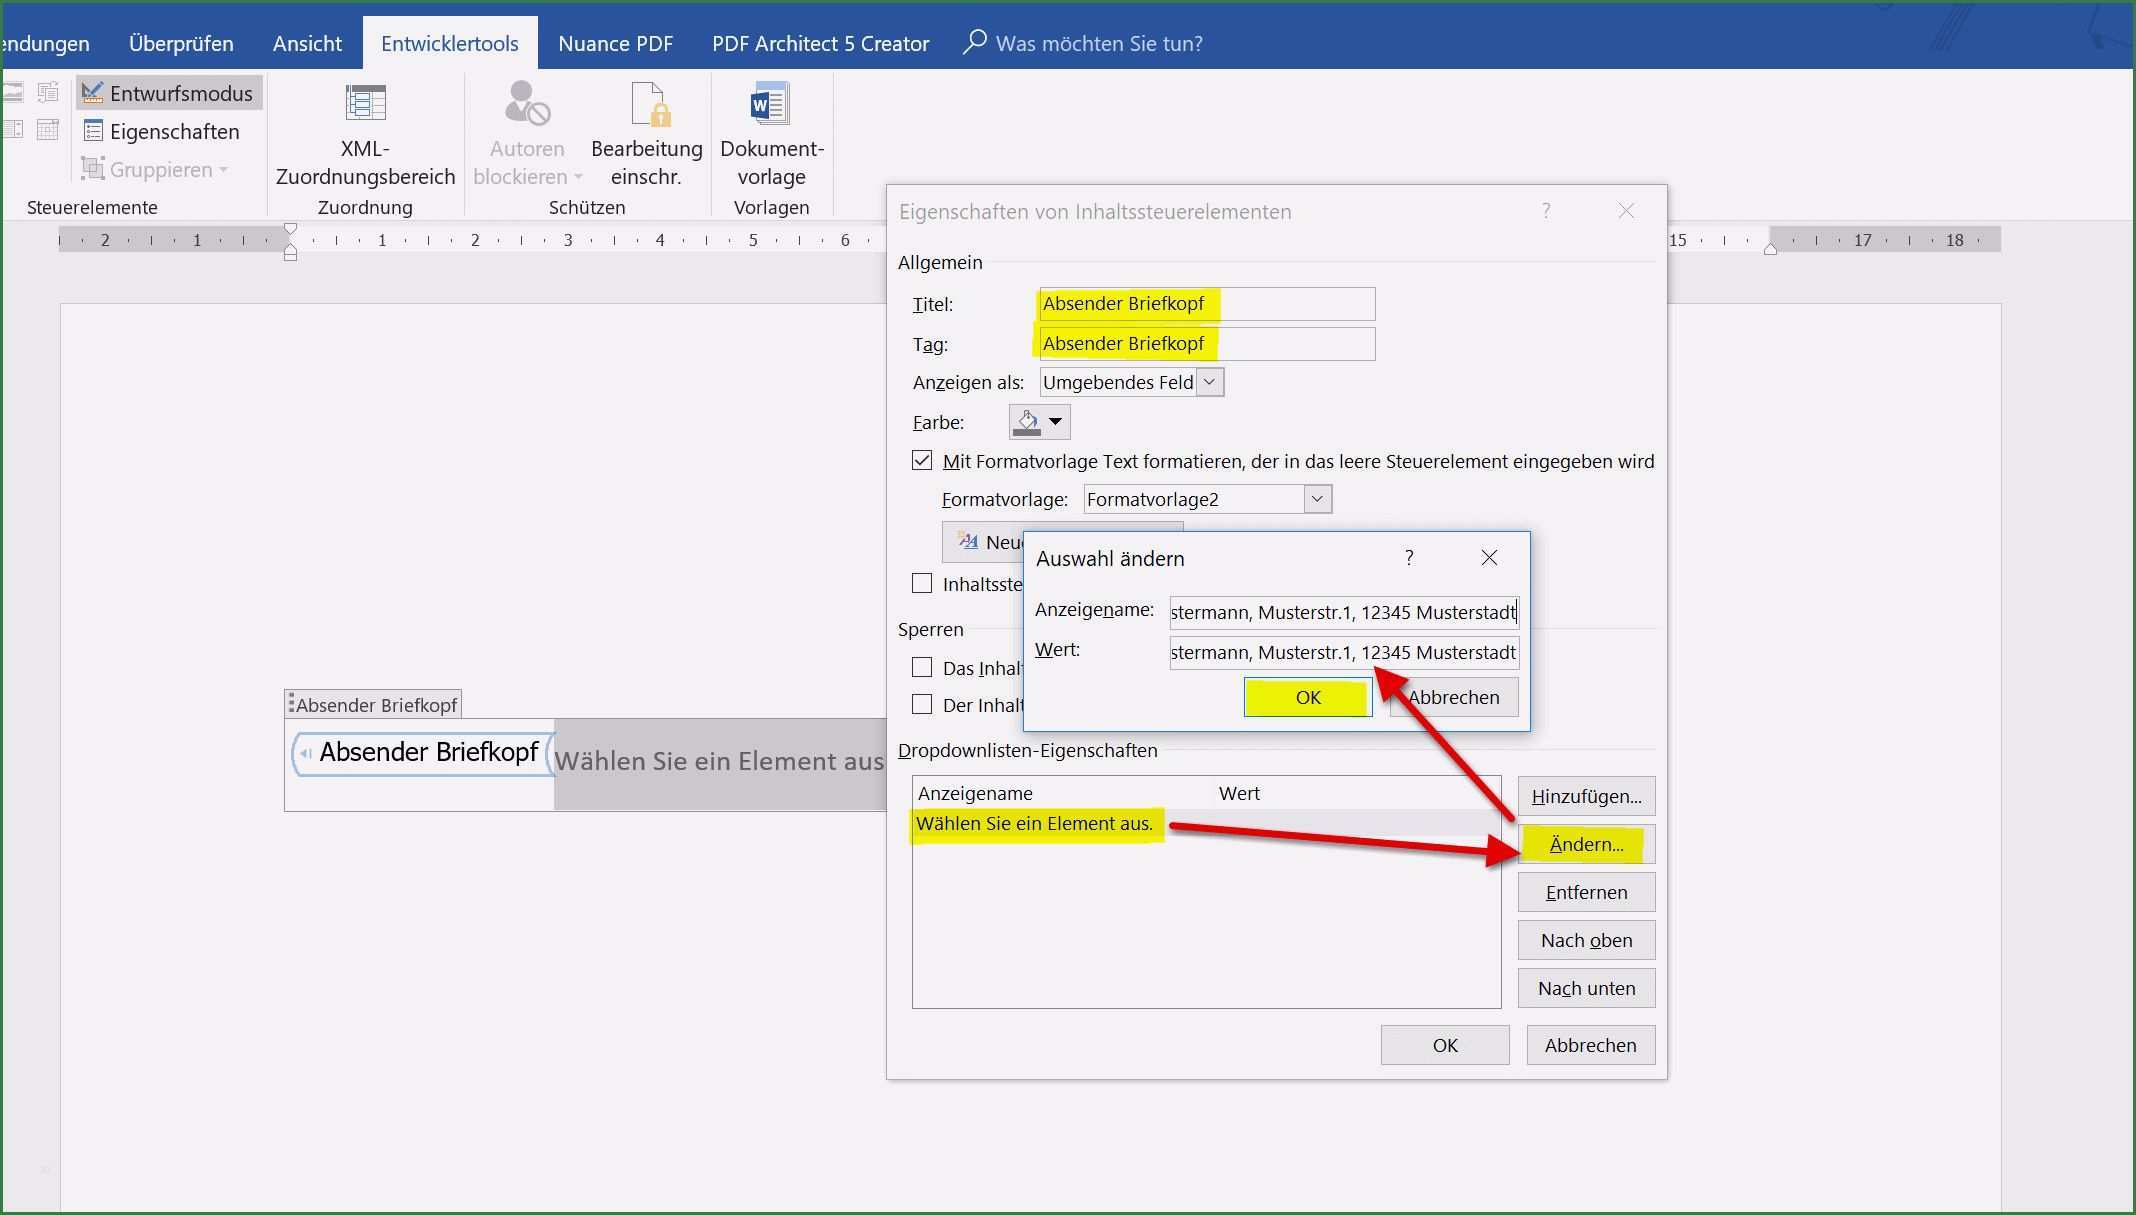Click the Autoren blockieren icon

click(x=526, y=104)
